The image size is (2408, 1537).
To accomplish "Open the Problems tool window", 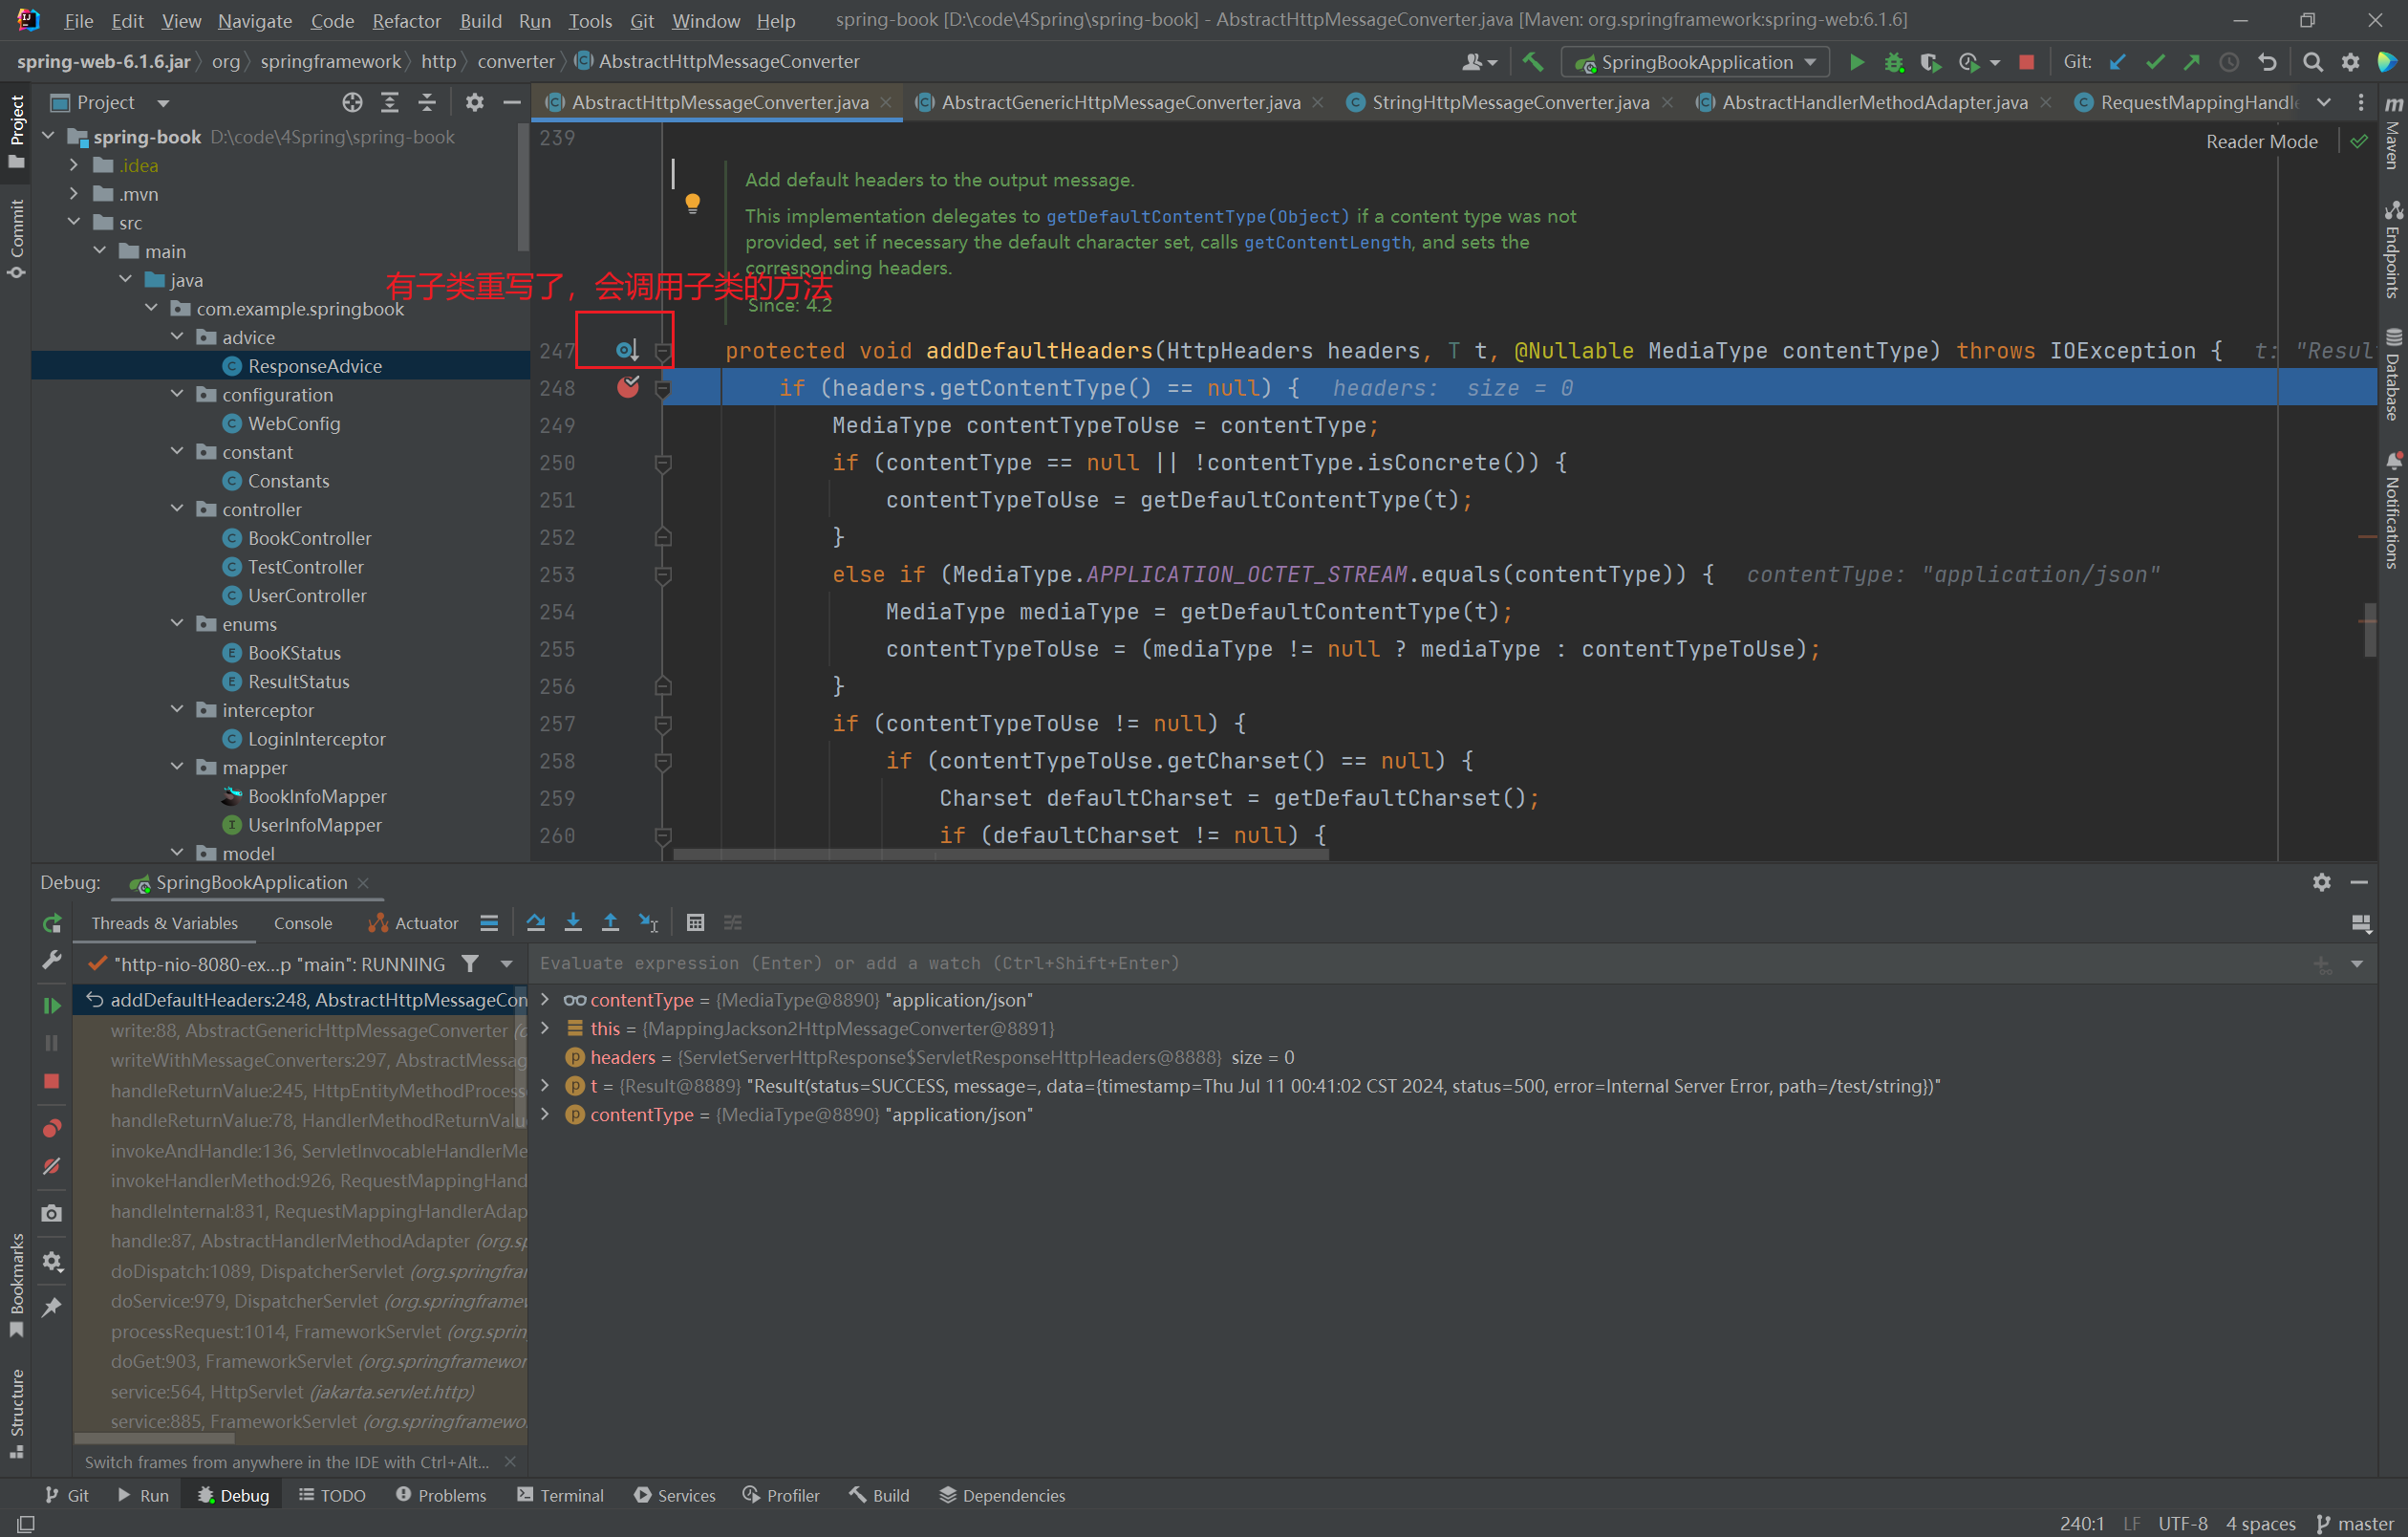I will coord(441,1495).
